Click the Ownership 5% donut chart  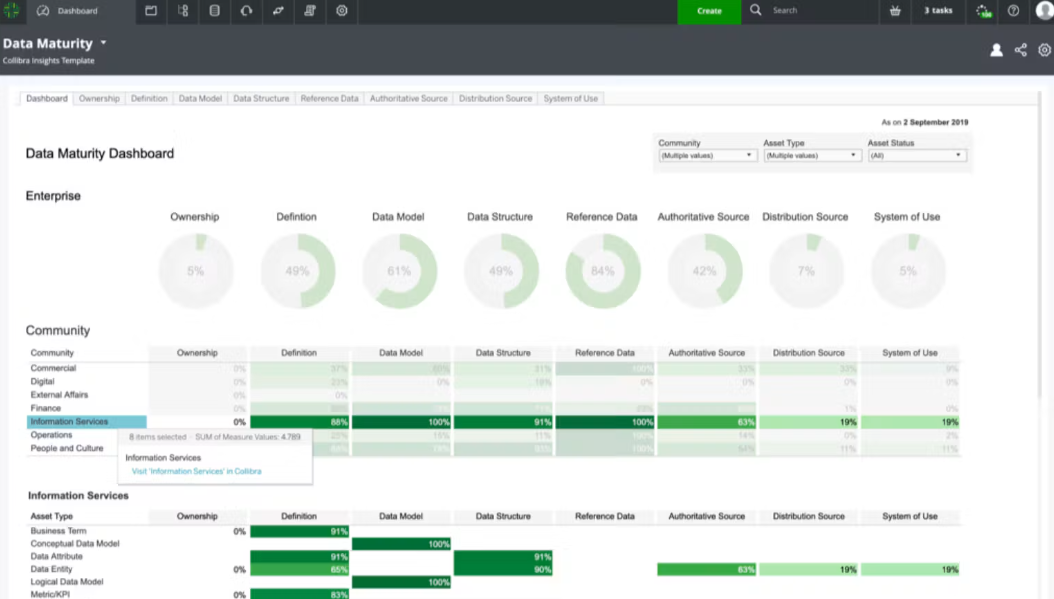click(x=196, y=271)
